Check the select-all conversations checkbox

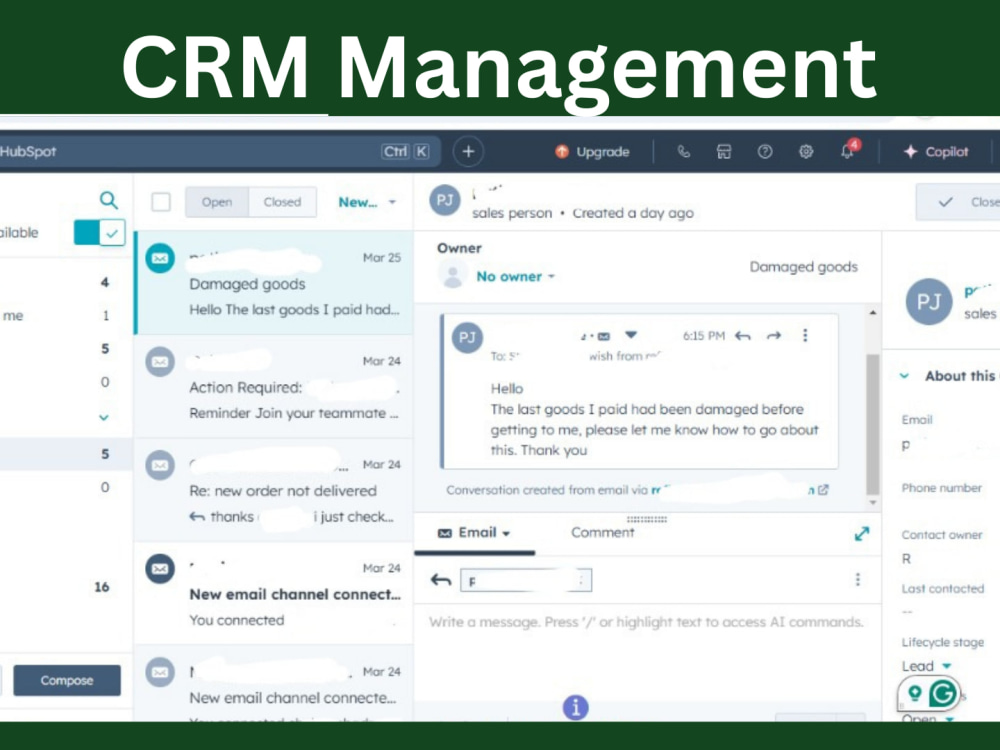(x=161, y=202)
